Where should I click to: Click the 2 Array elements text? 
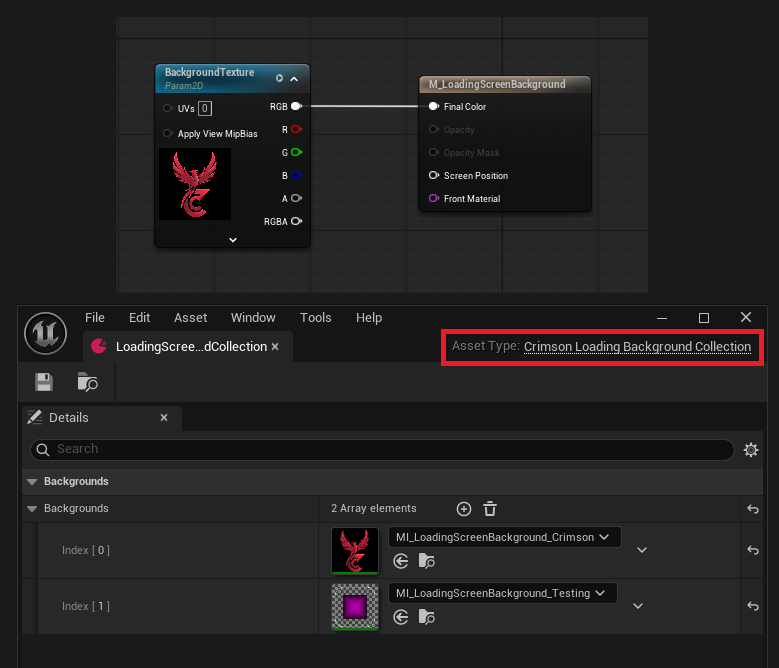[x=374, y=509]
